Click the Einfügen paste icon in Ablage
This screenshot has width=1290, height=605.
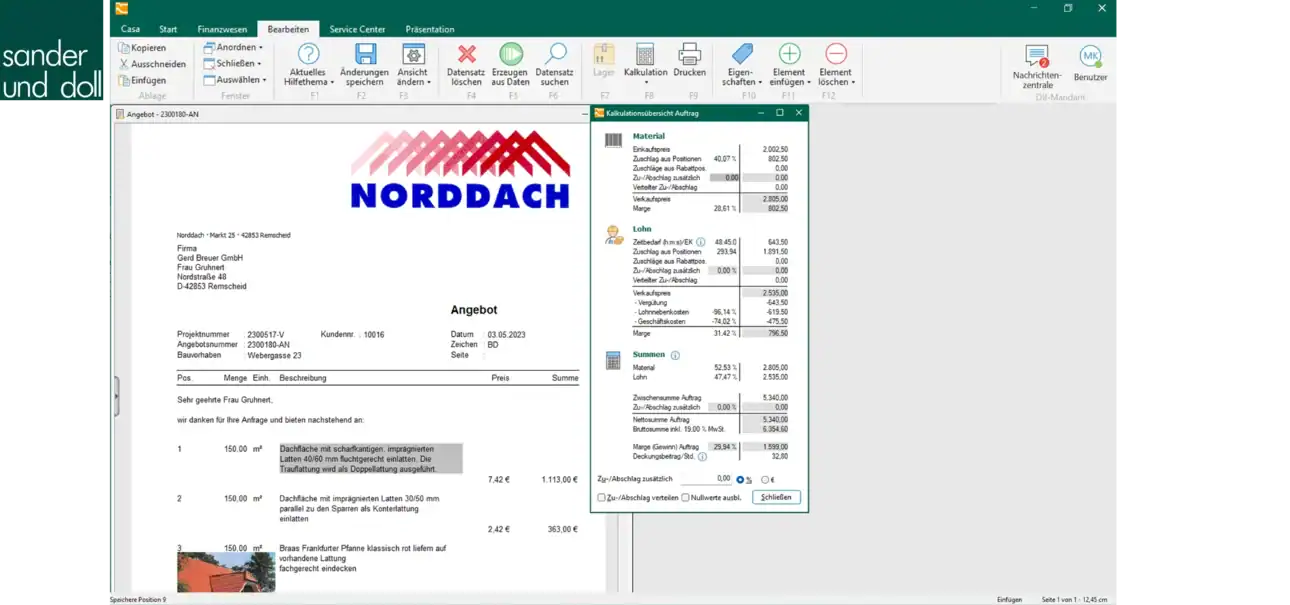[x=124, y=80]
